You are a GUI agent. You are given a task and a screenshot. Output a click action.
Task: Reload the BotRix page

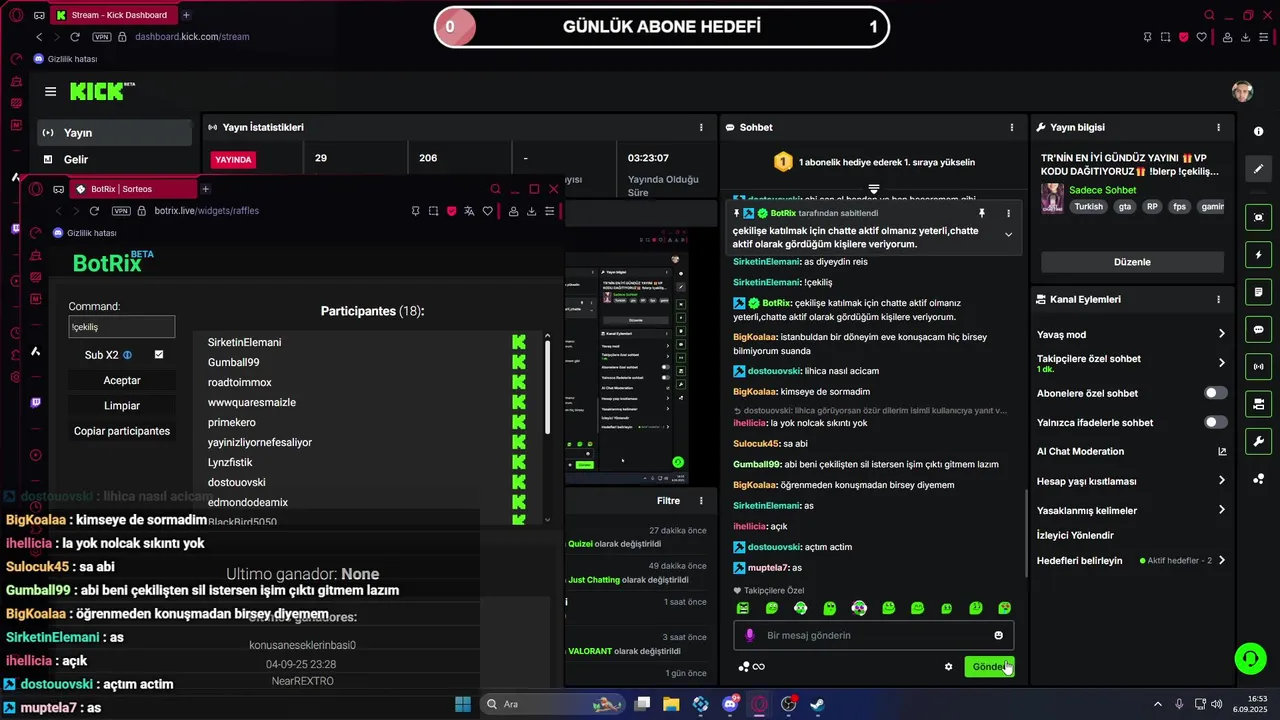pos(94,211)
